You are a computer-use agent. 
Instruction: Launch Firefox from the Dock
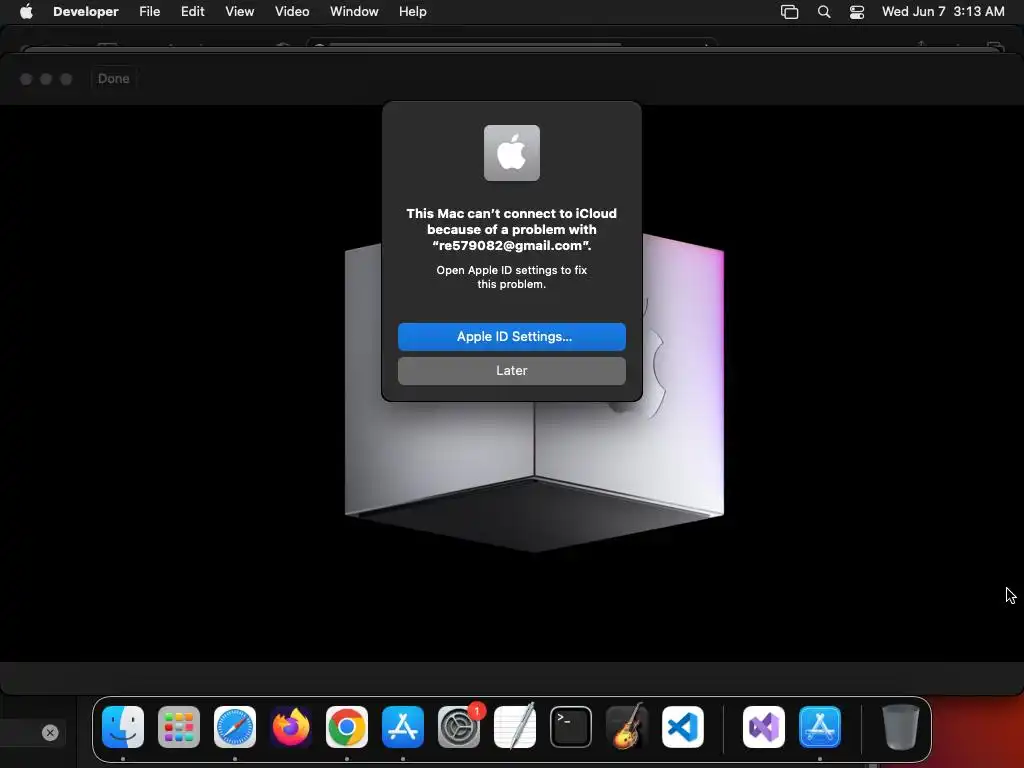click(291, 727)
